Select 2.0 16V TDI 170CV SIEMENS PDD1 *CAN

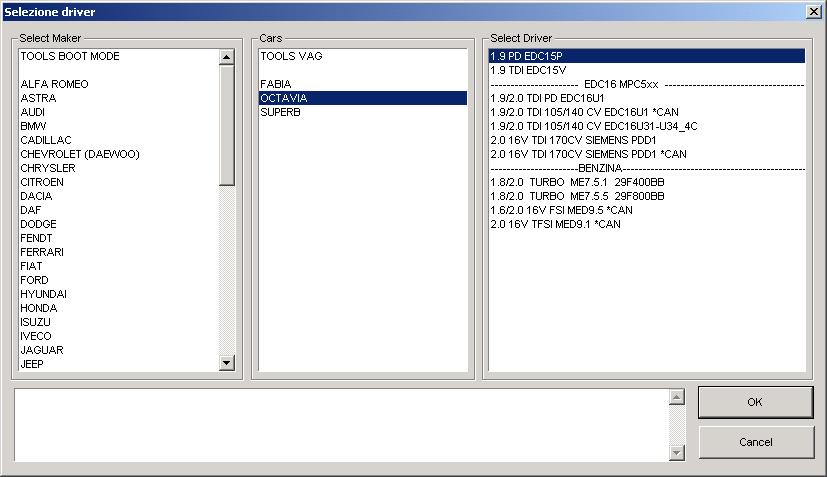pos(647,154)
